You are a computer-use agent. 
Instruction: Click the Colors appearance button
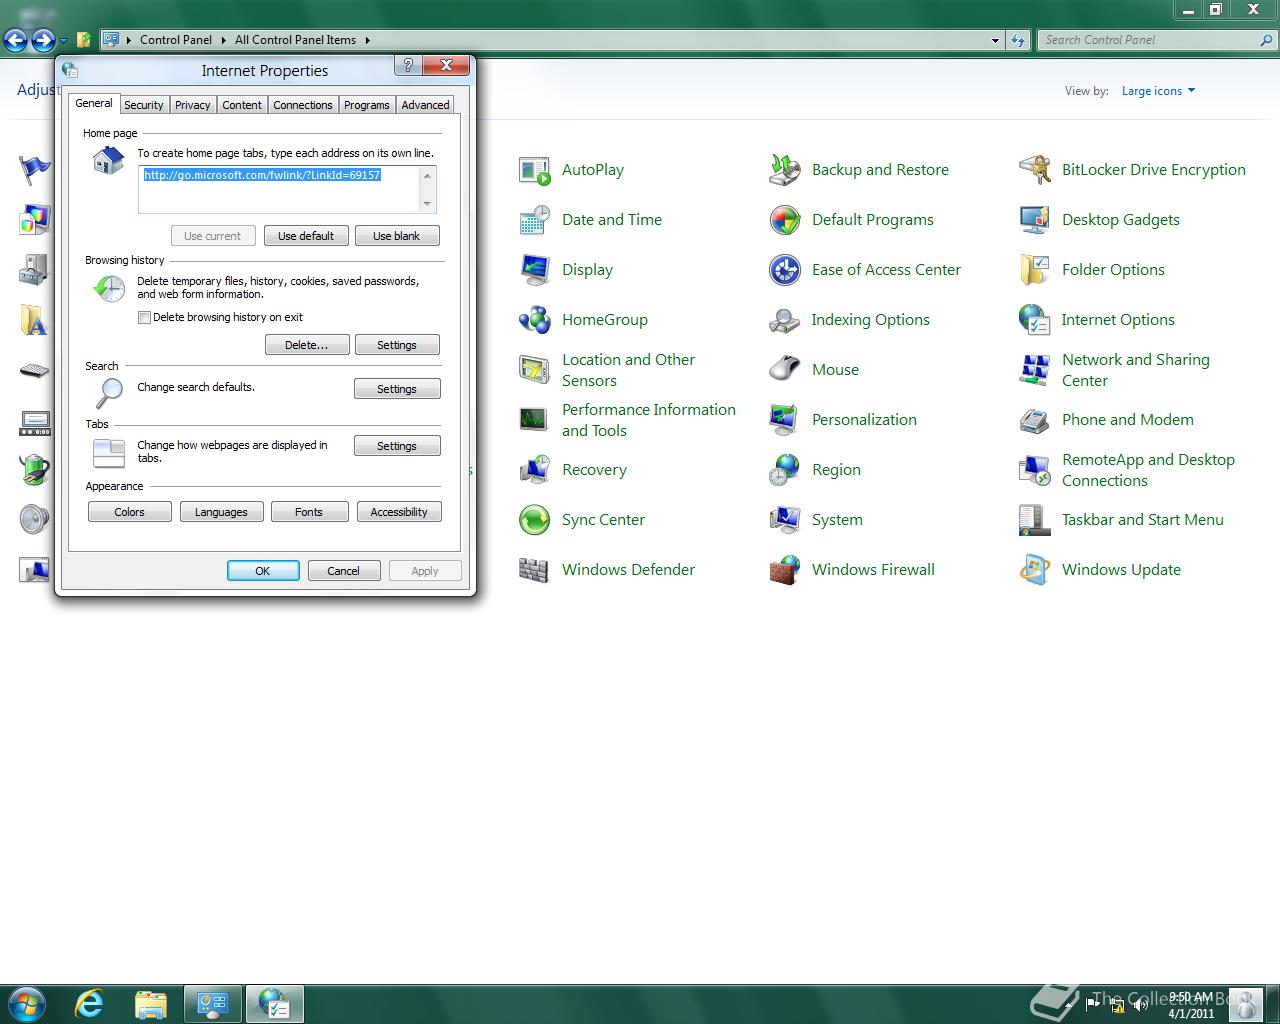pyautogui.click(x=130, y=512)
